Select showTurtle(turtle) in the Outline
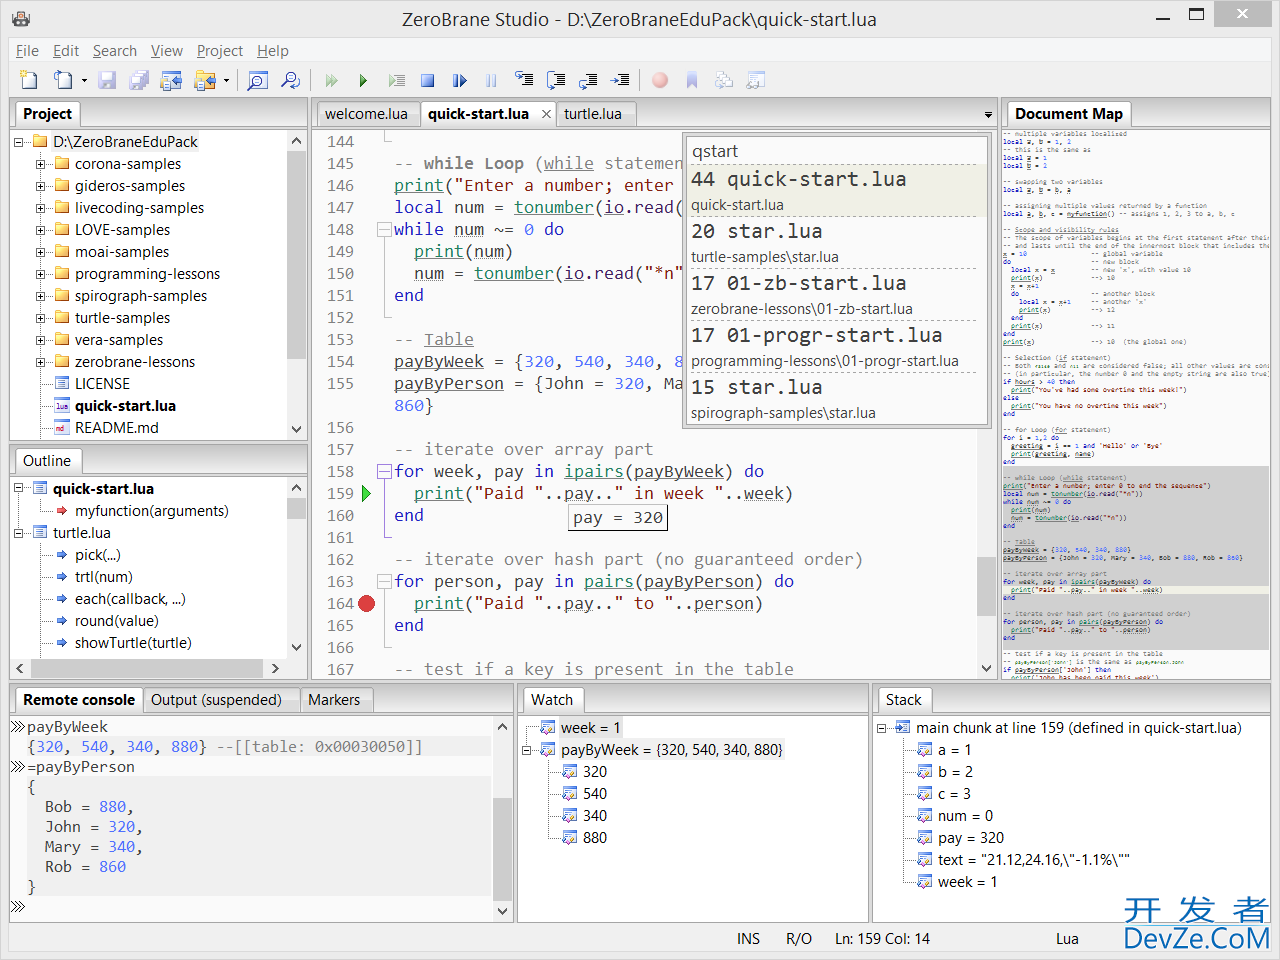The height and width of the screenshot is (960, 1280). tap(133, 643)
